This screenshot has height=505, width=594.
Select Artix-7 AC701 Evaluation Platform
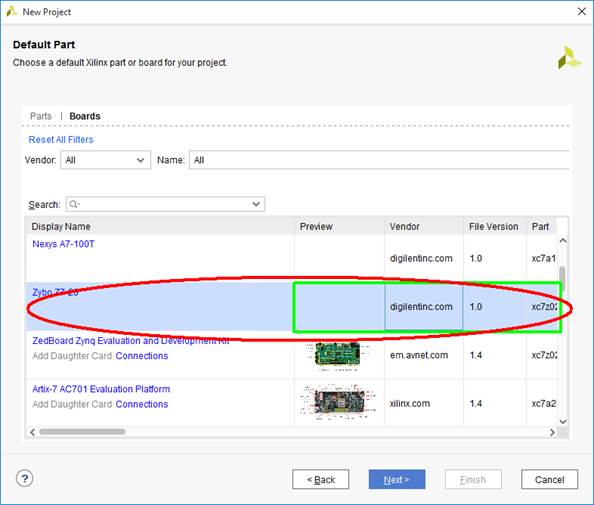(101, 389)
